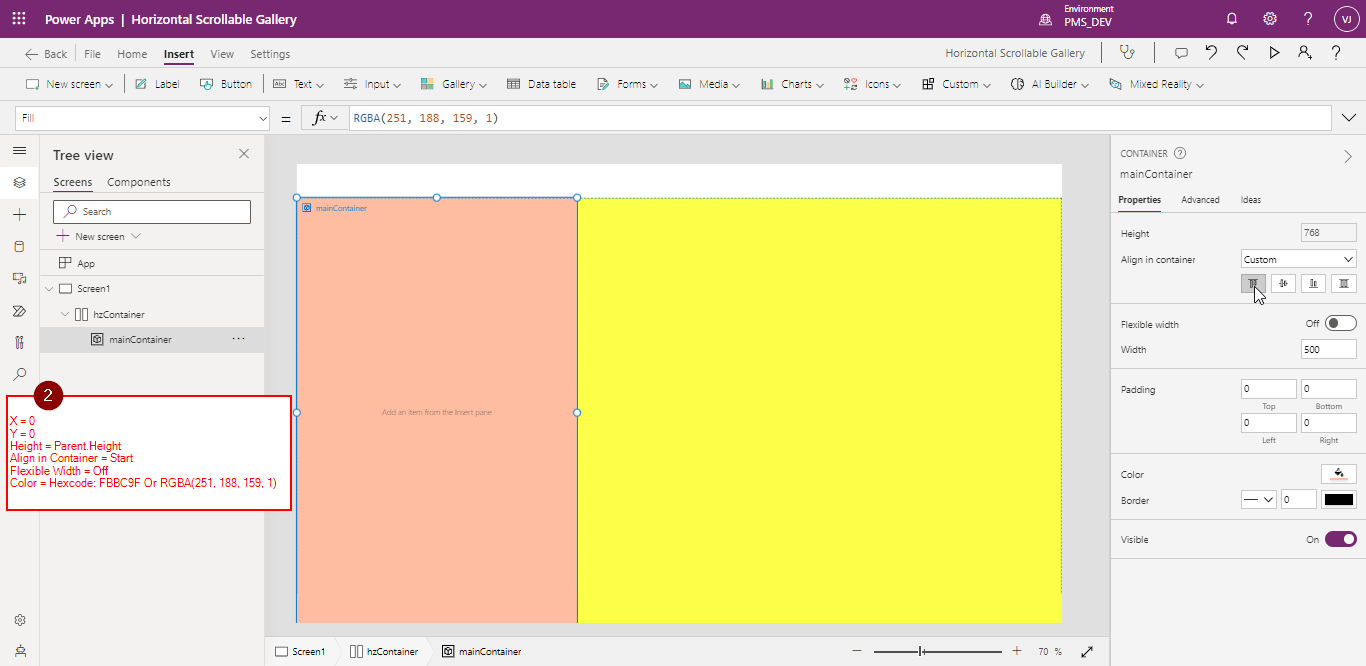
Task: Toggle the Visible switch
Action: [x=1340, y=539]
